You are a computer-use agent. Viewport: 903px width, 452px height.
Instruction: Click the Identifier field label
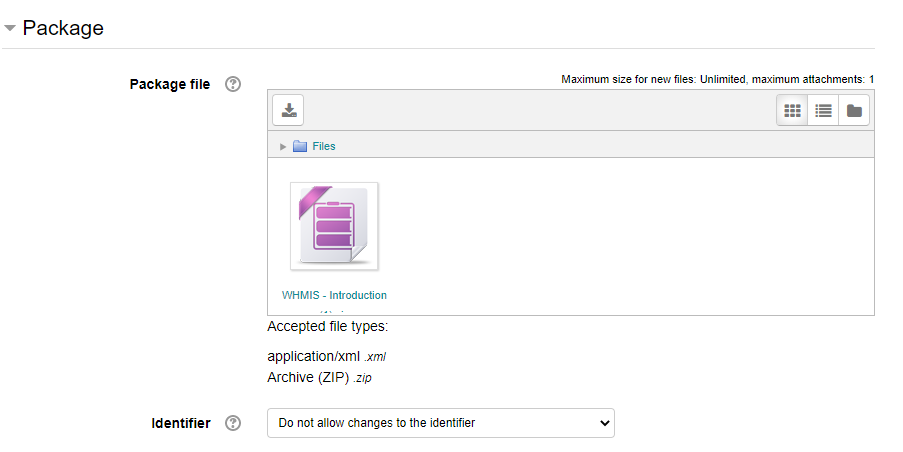pos(180,423)
